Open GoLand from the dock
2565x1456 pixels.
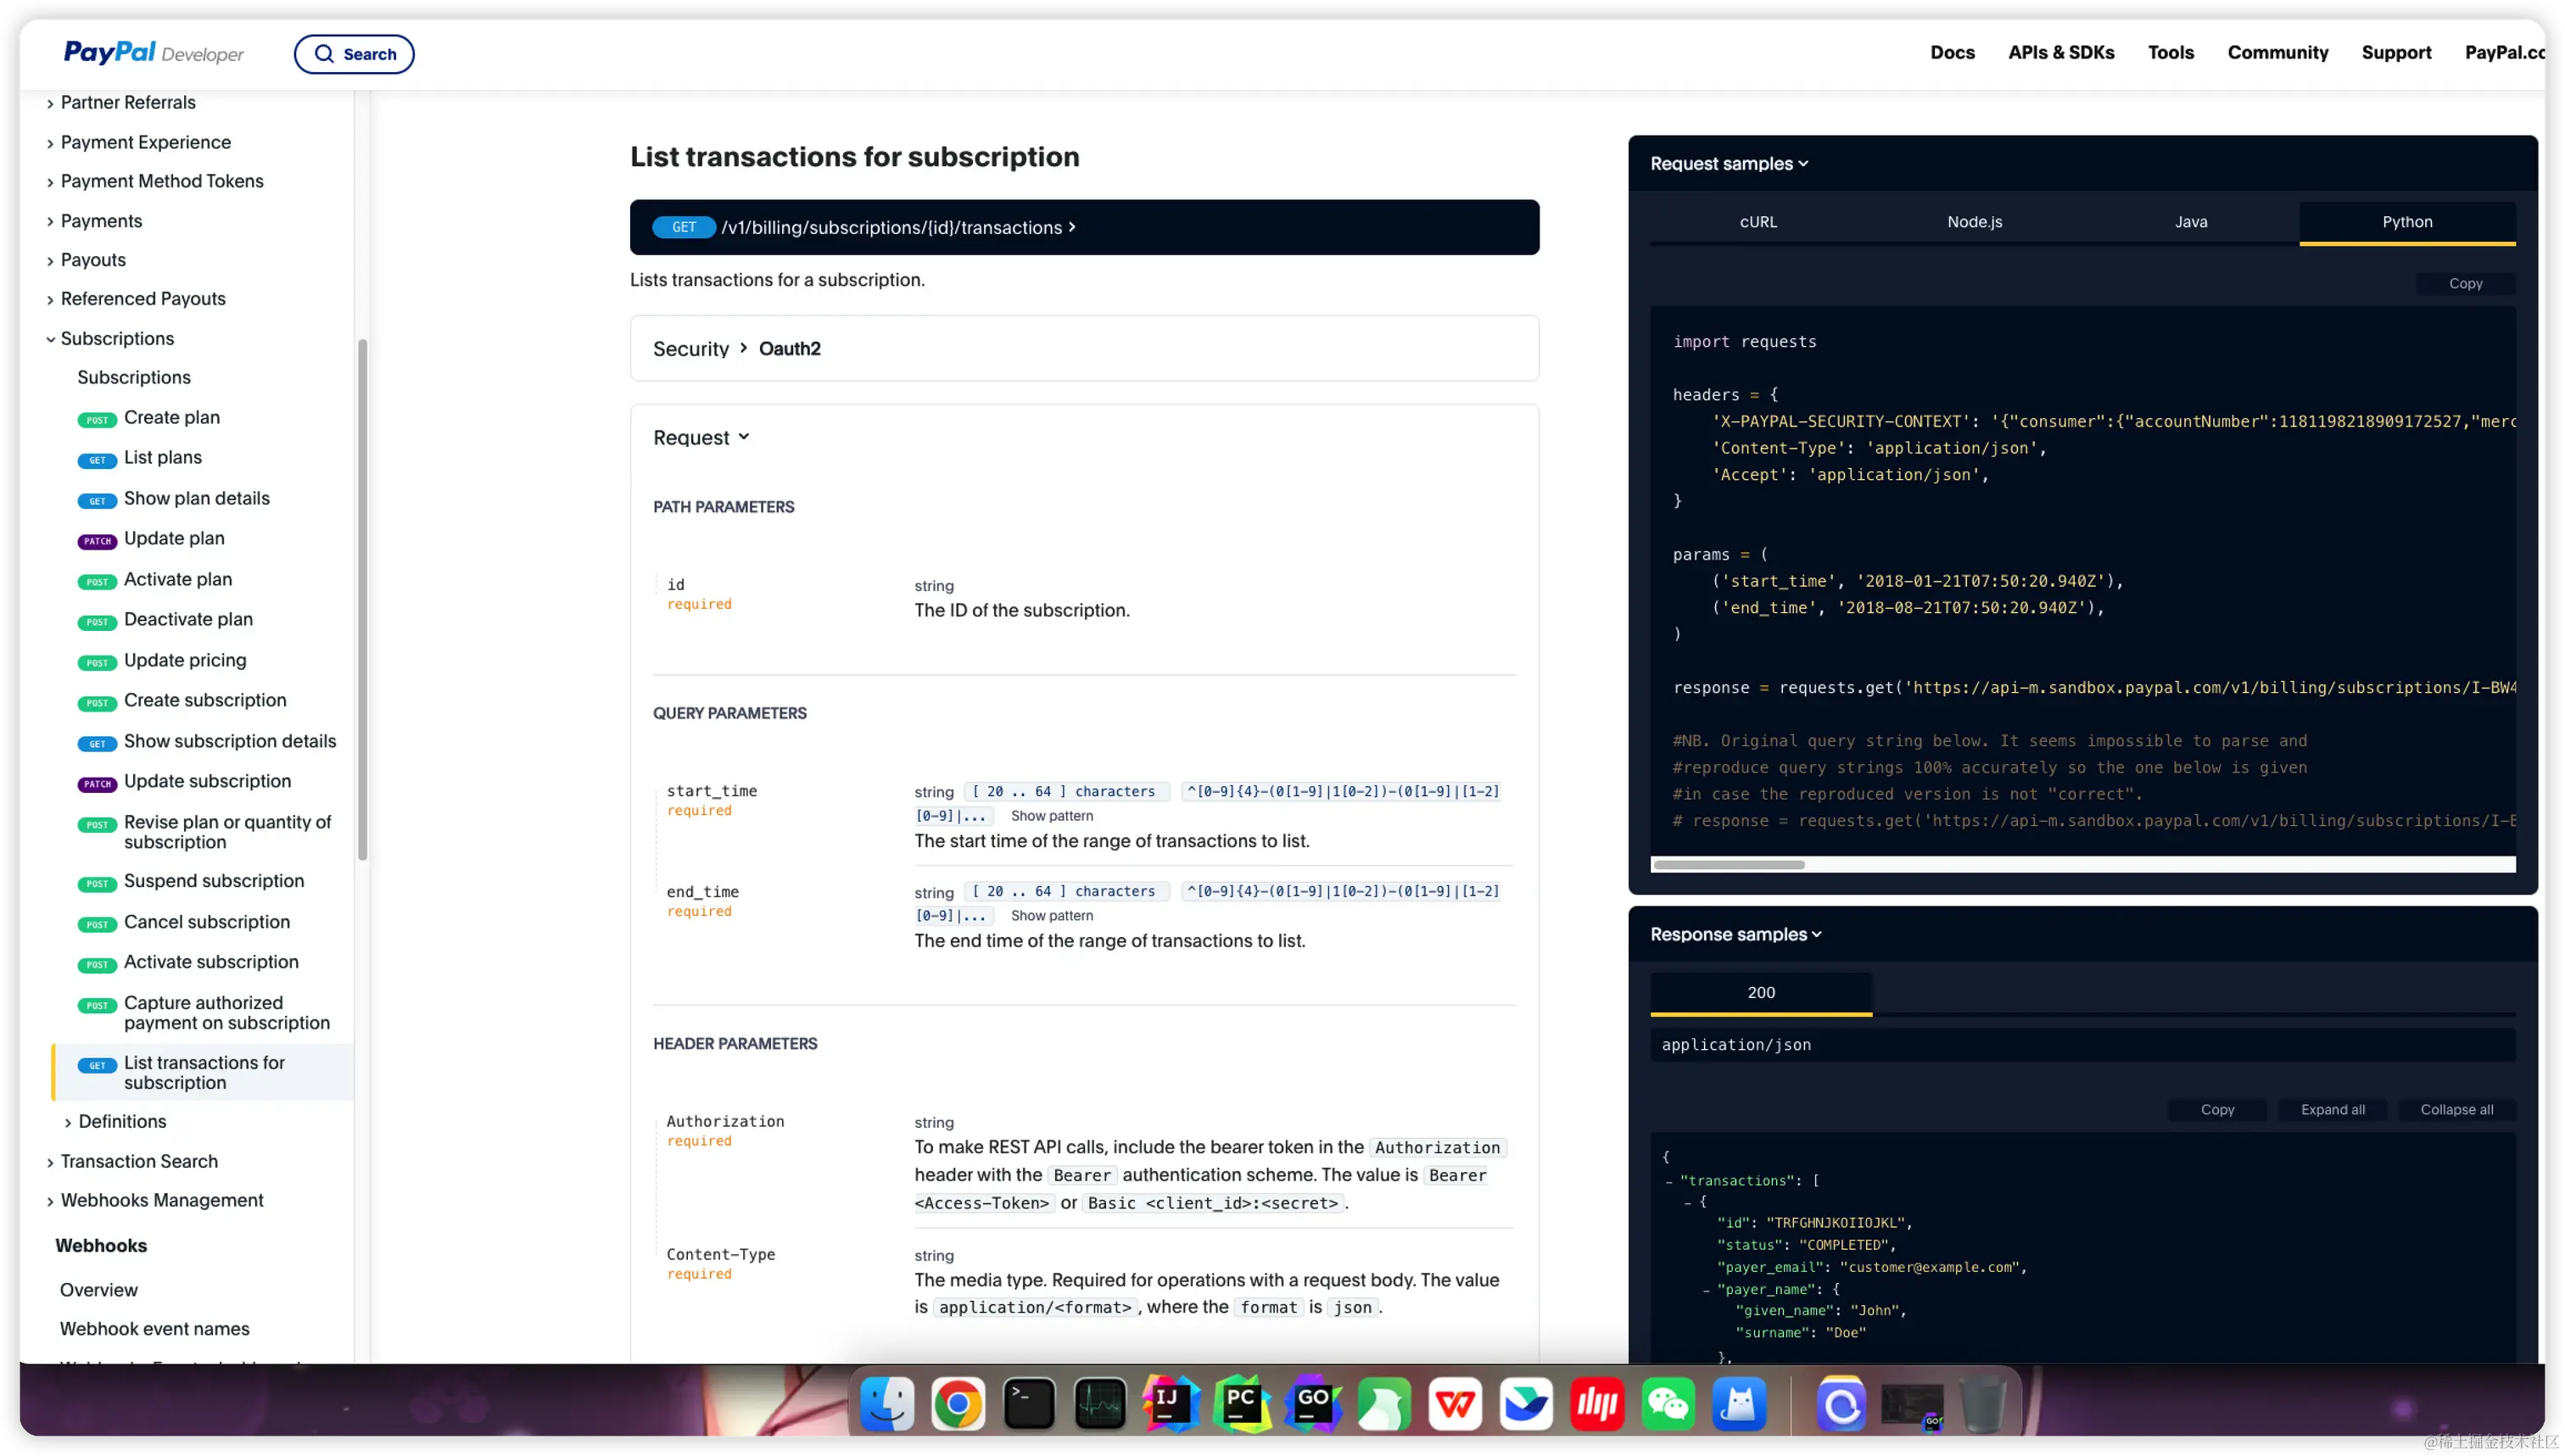click(1313, 1405)
